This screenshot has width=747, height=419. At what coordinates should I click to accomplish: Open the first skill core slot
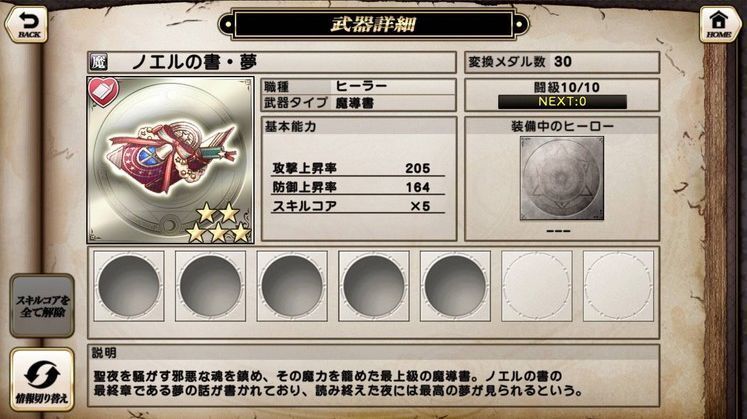129,286
